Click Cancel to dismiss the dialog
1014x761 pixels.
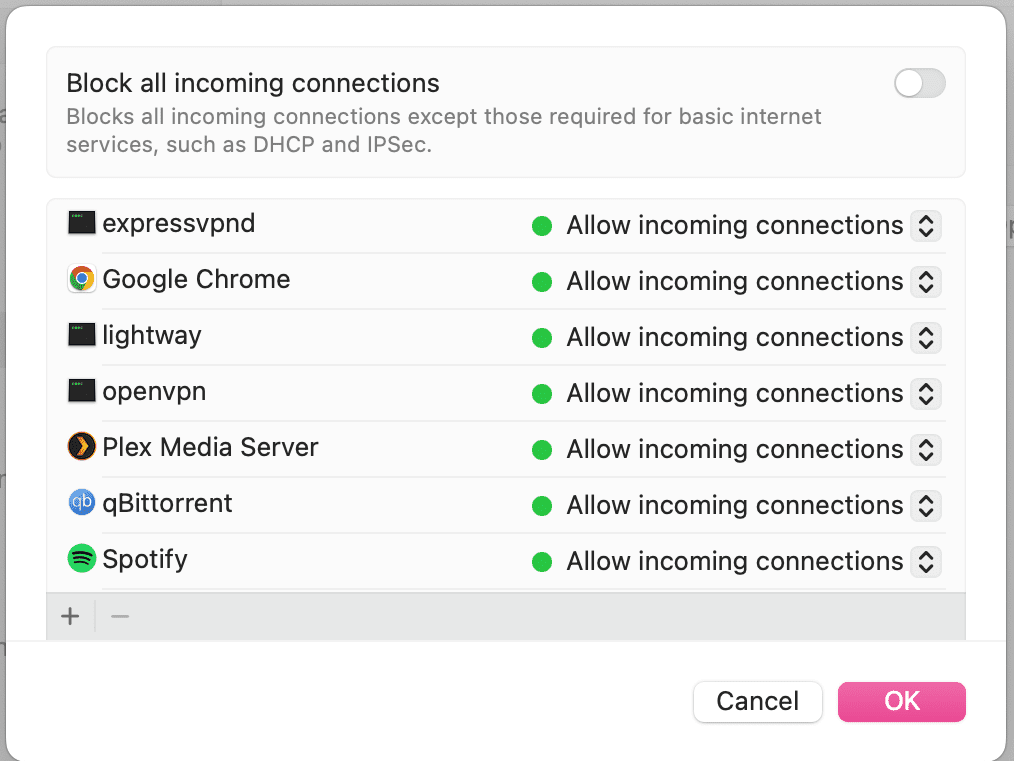(x=757, y=702)
